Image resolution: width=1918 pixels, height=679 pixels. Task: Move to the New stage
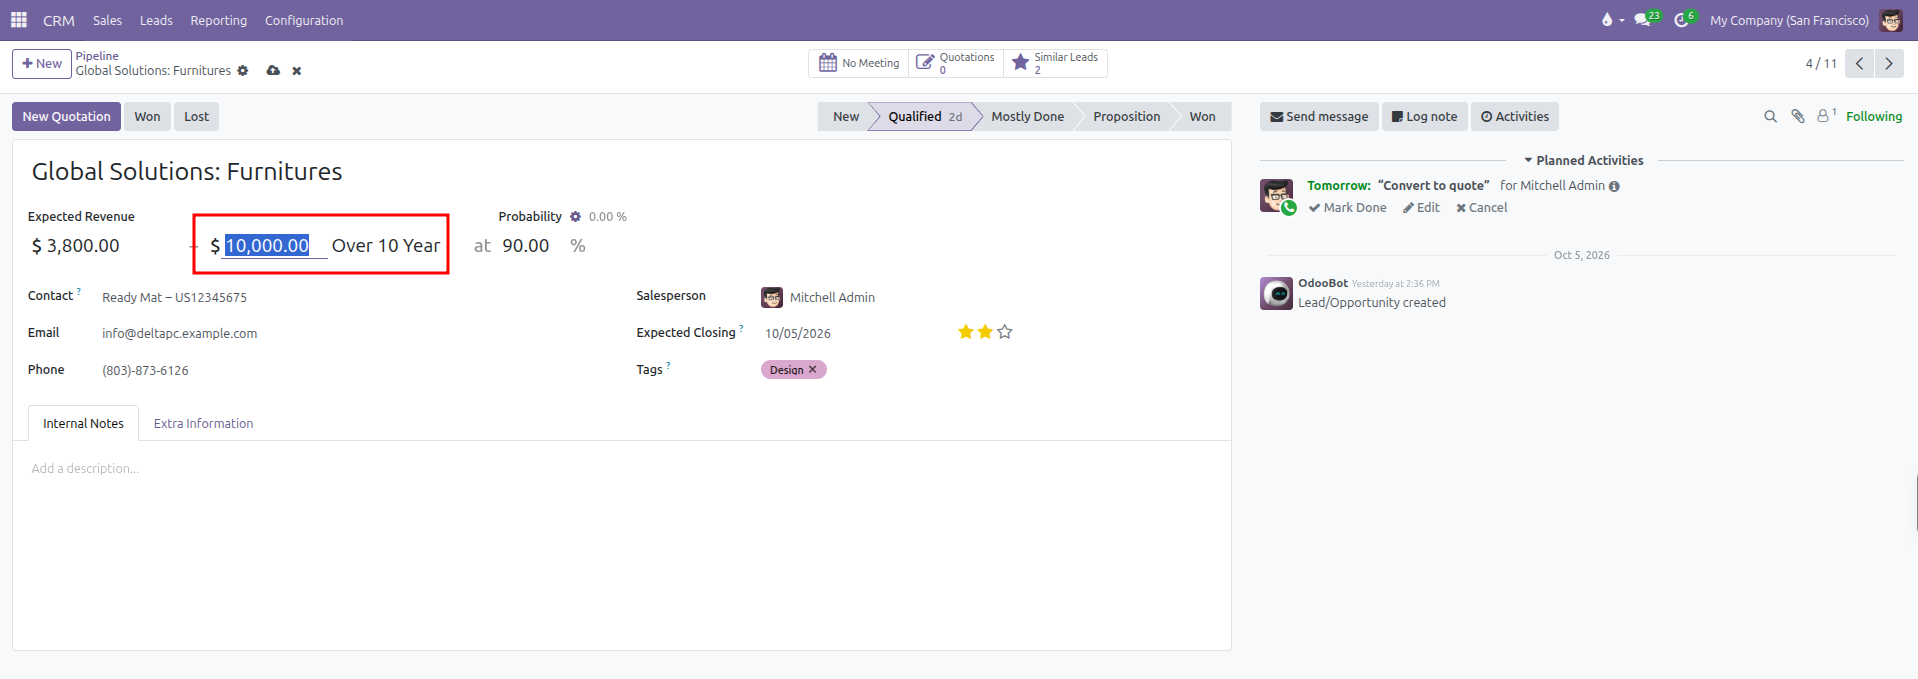click(845, 117)
